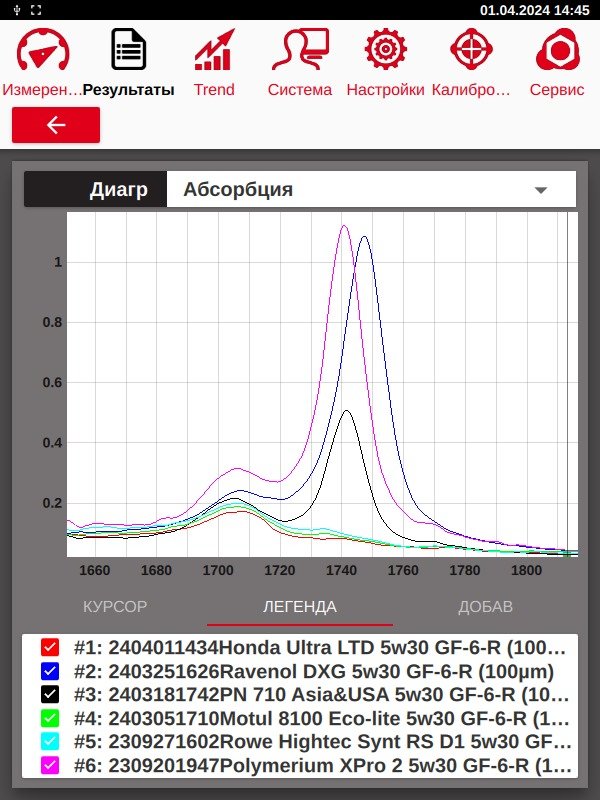This screenshot has height=800, width=600.
Task: Click the black curve peak near 0.5
Action: coord(347,411)
